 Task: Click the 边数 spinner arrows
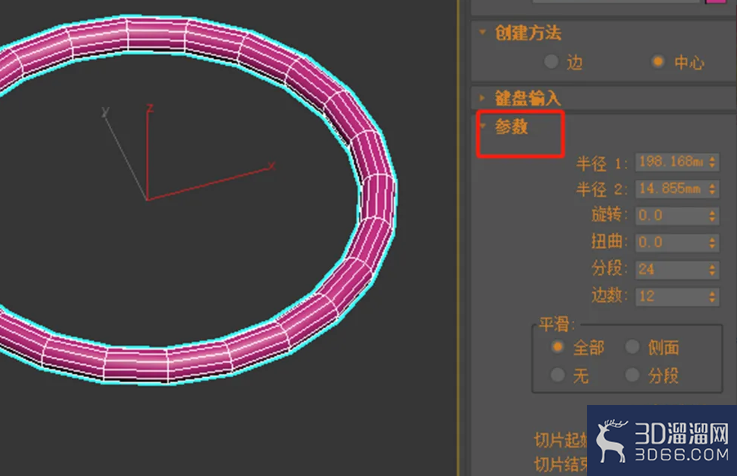tap(713, 297)
